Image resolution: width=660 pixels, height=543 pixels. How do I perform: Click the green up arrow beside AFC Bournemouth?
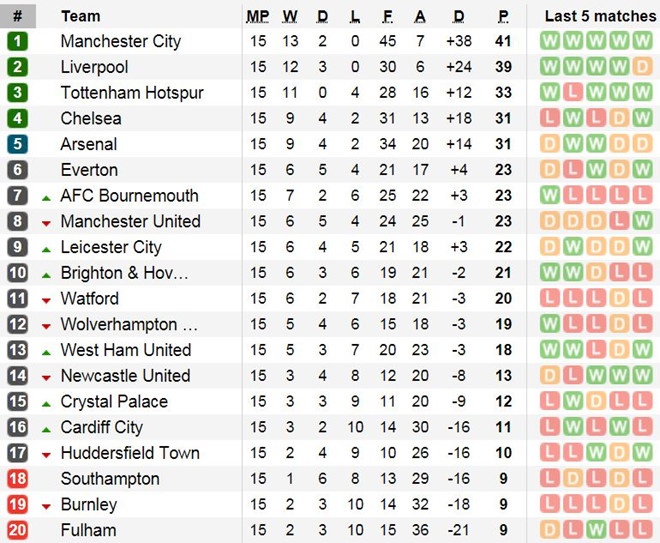(x=46, y=197)
